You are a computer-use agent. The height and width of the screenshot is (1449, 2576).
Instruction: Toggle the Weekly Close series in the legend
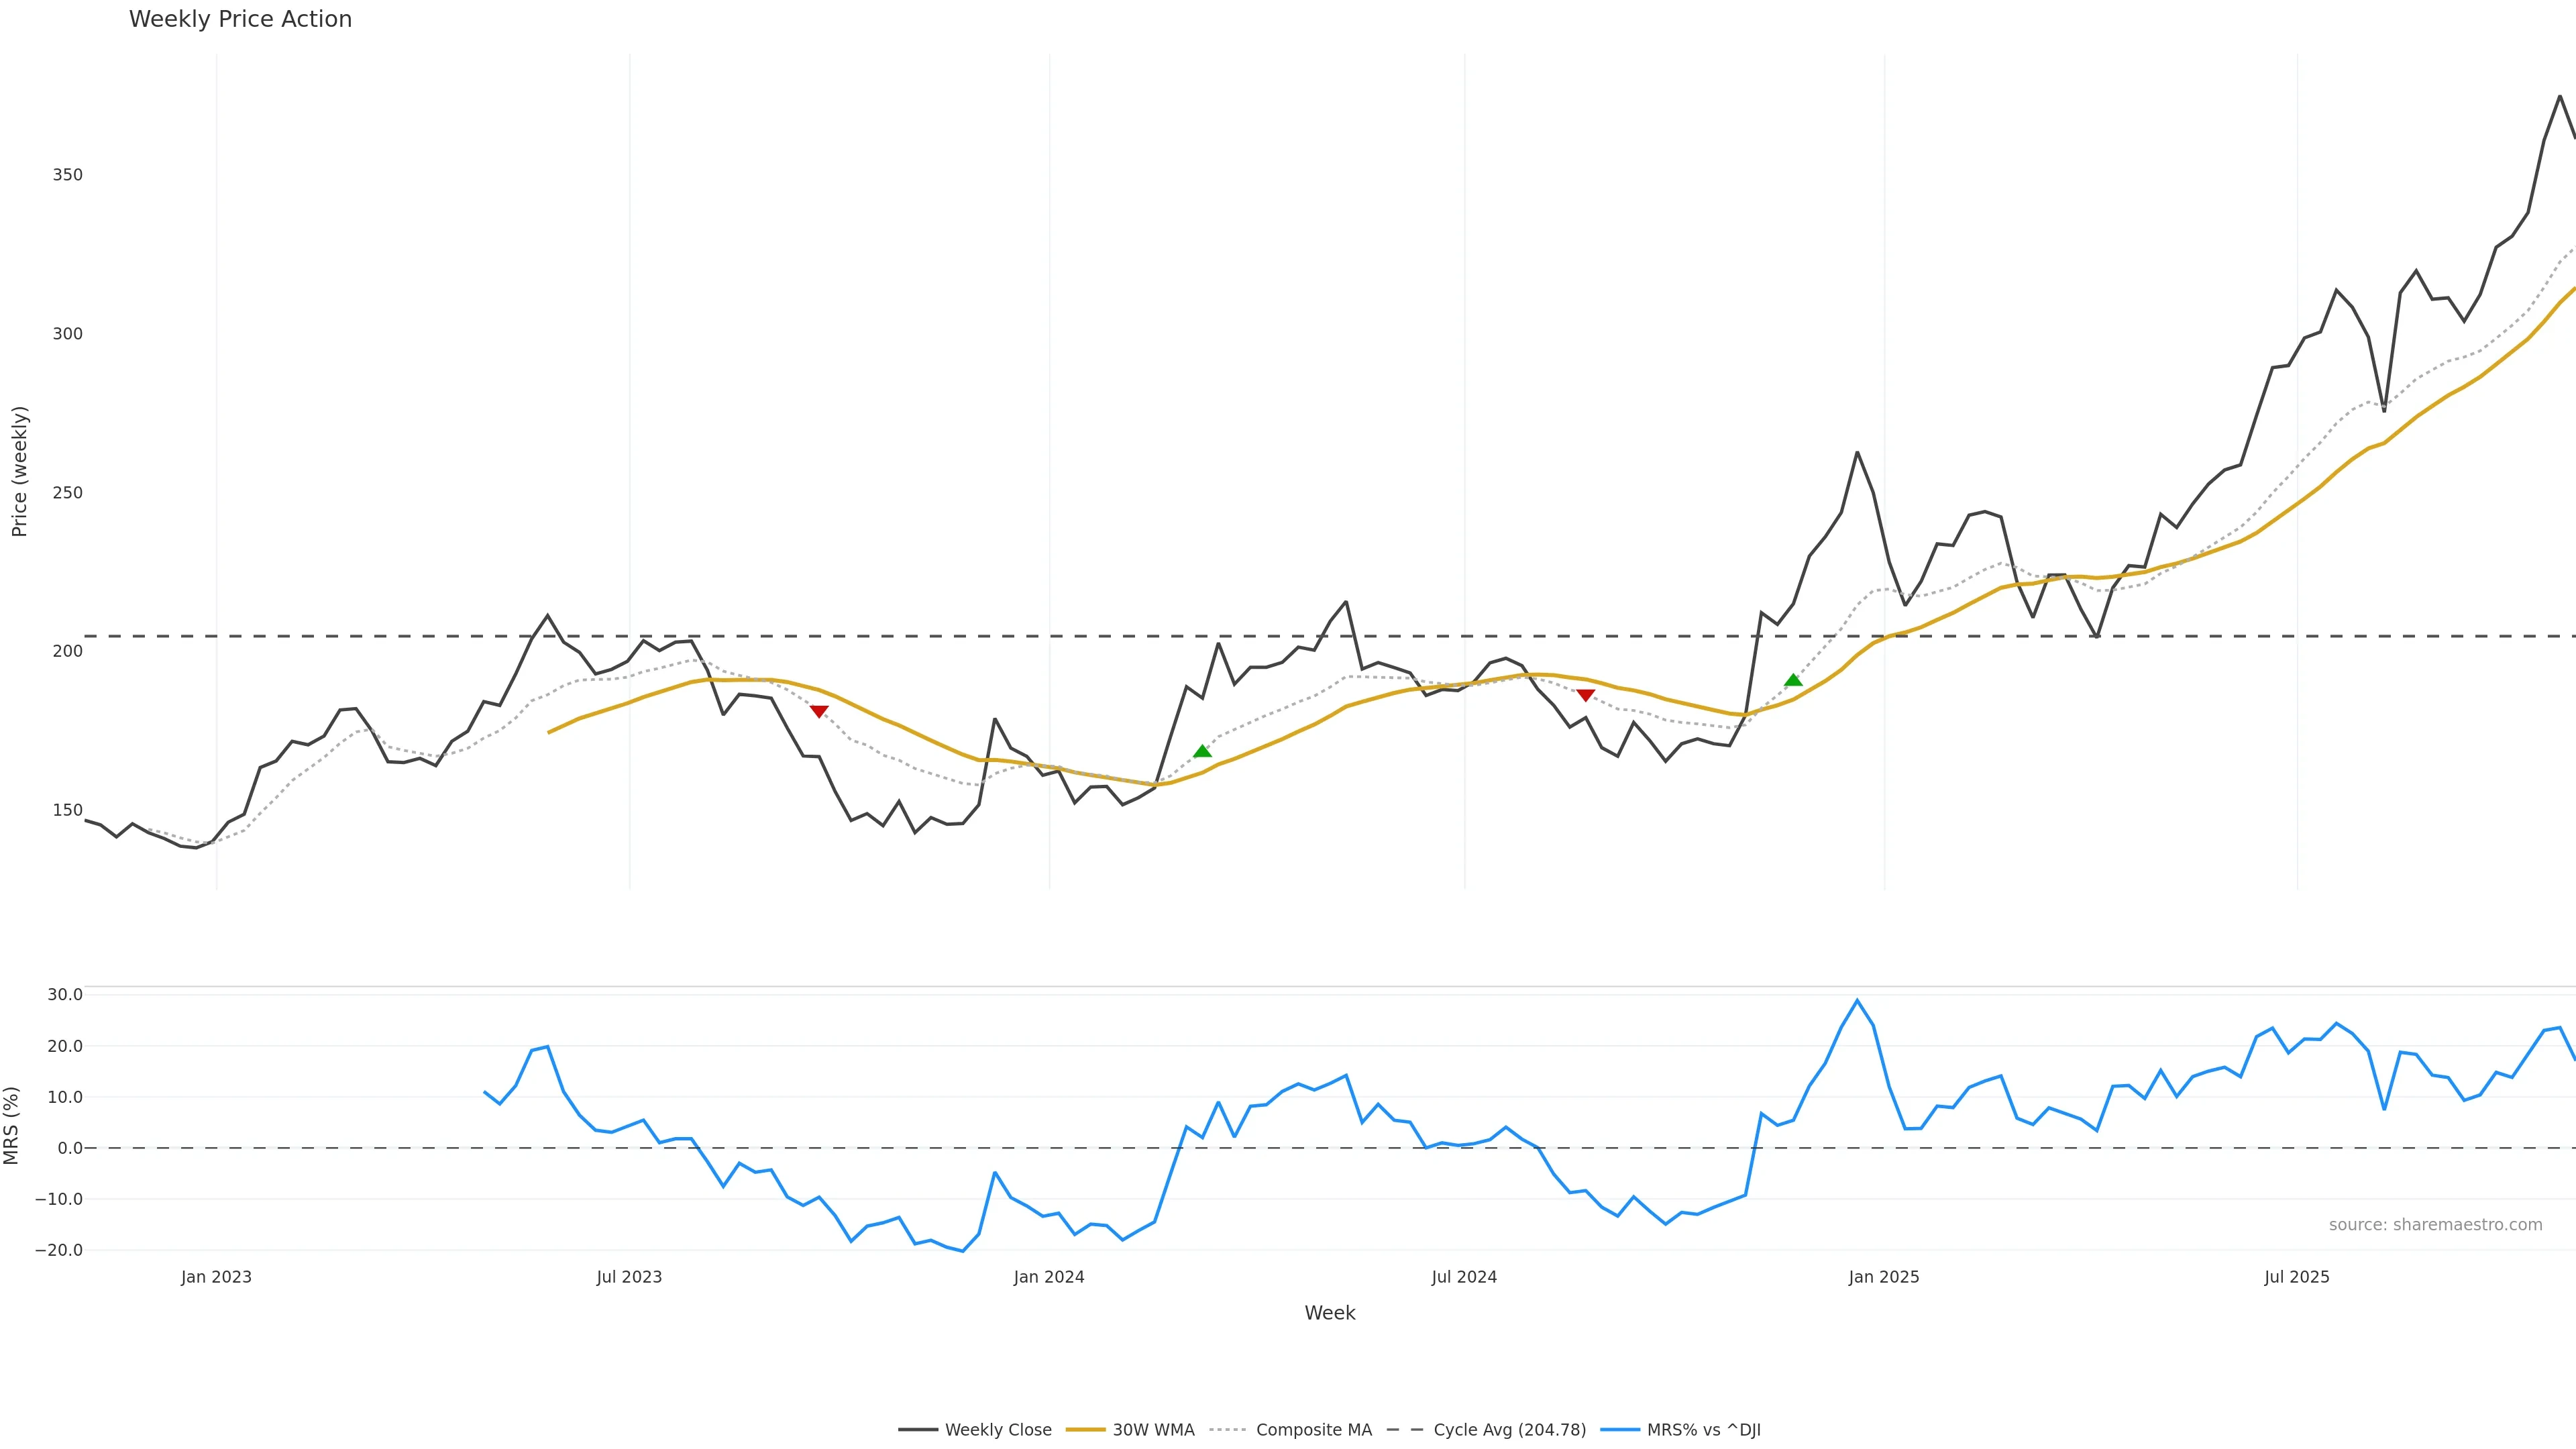[x=997, y=1430]
